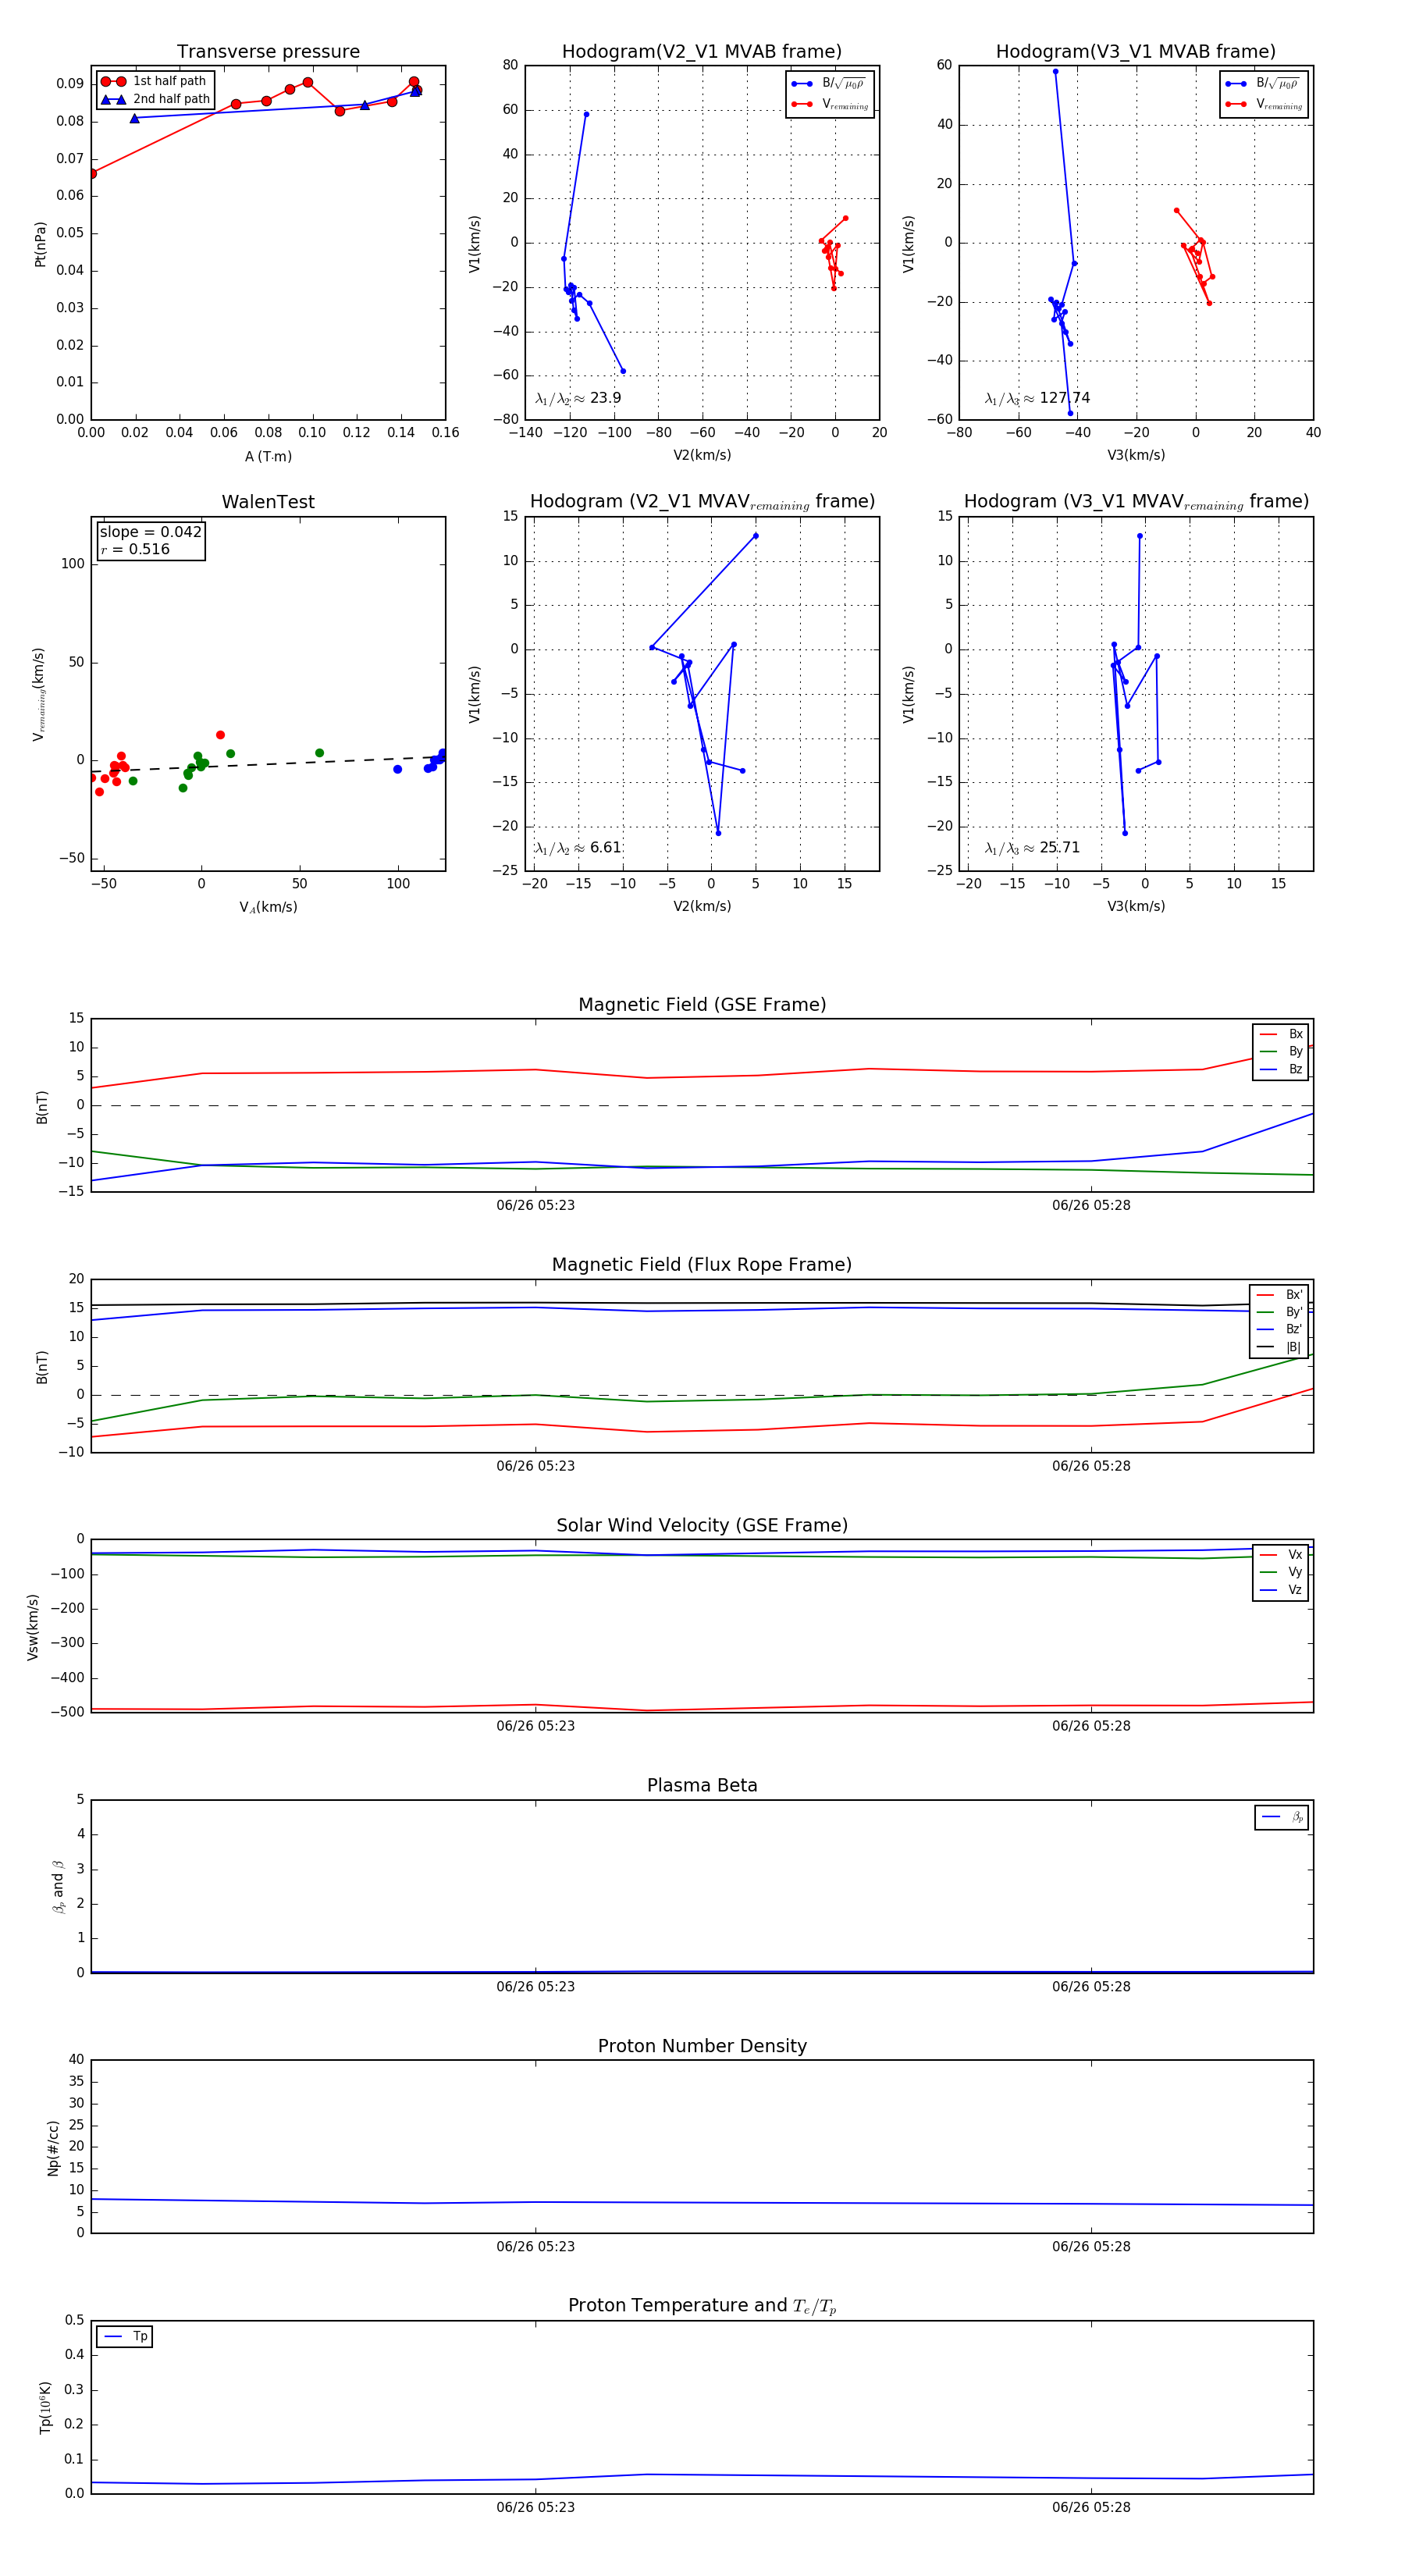This screenshot has width=1405, height=2576.
Task: Click the 'Proton Number Density' title
Action: [x=702, y=2046]
